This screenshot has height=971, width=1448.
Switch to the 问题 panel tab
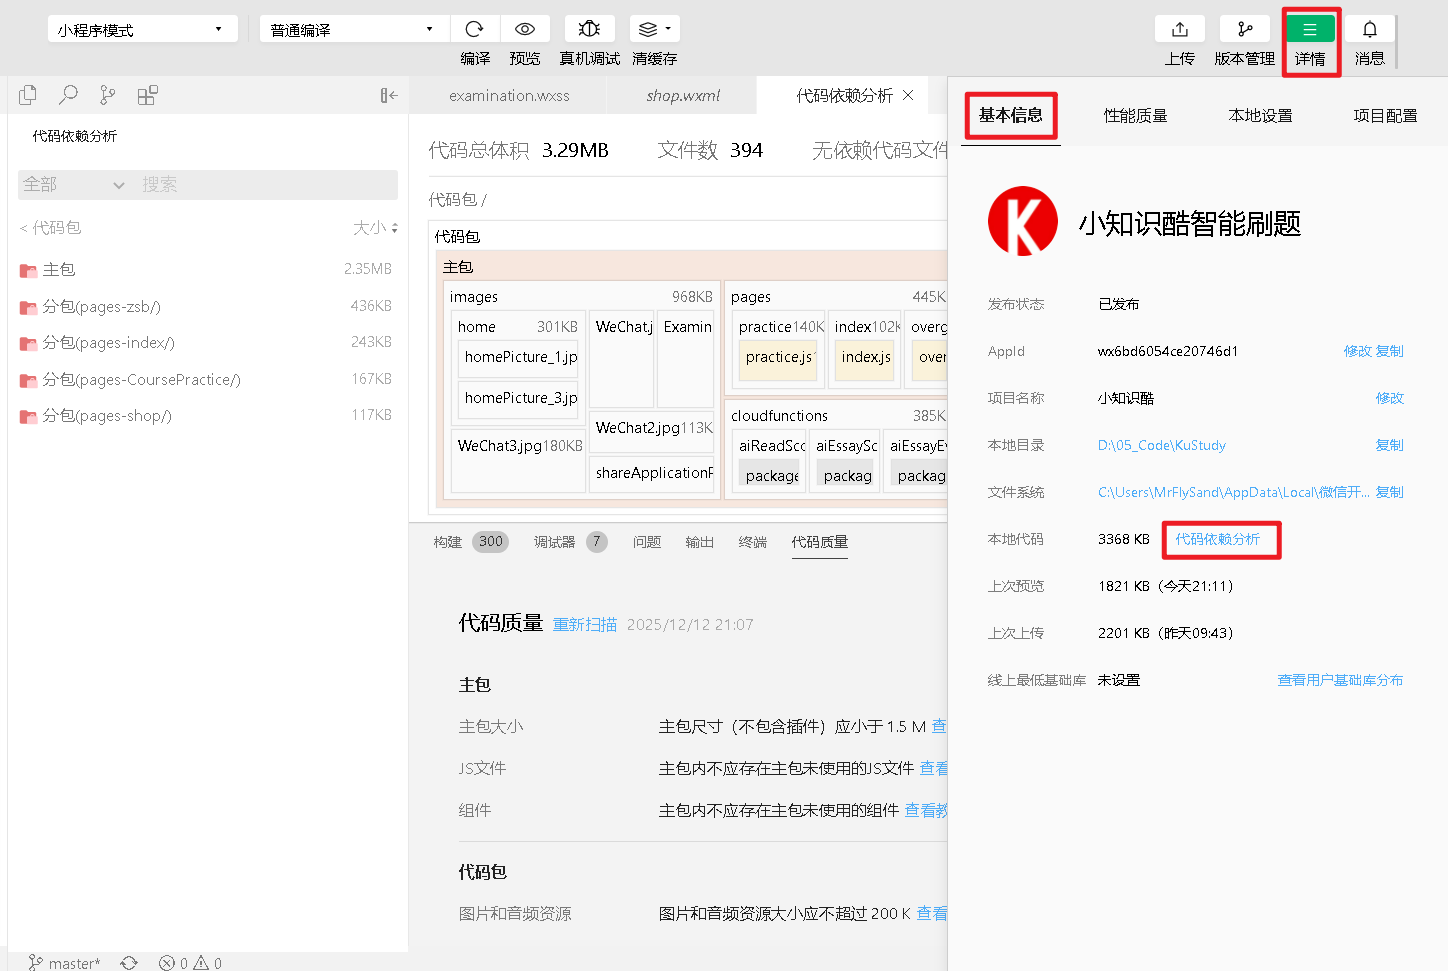click(x=647, y=542)
